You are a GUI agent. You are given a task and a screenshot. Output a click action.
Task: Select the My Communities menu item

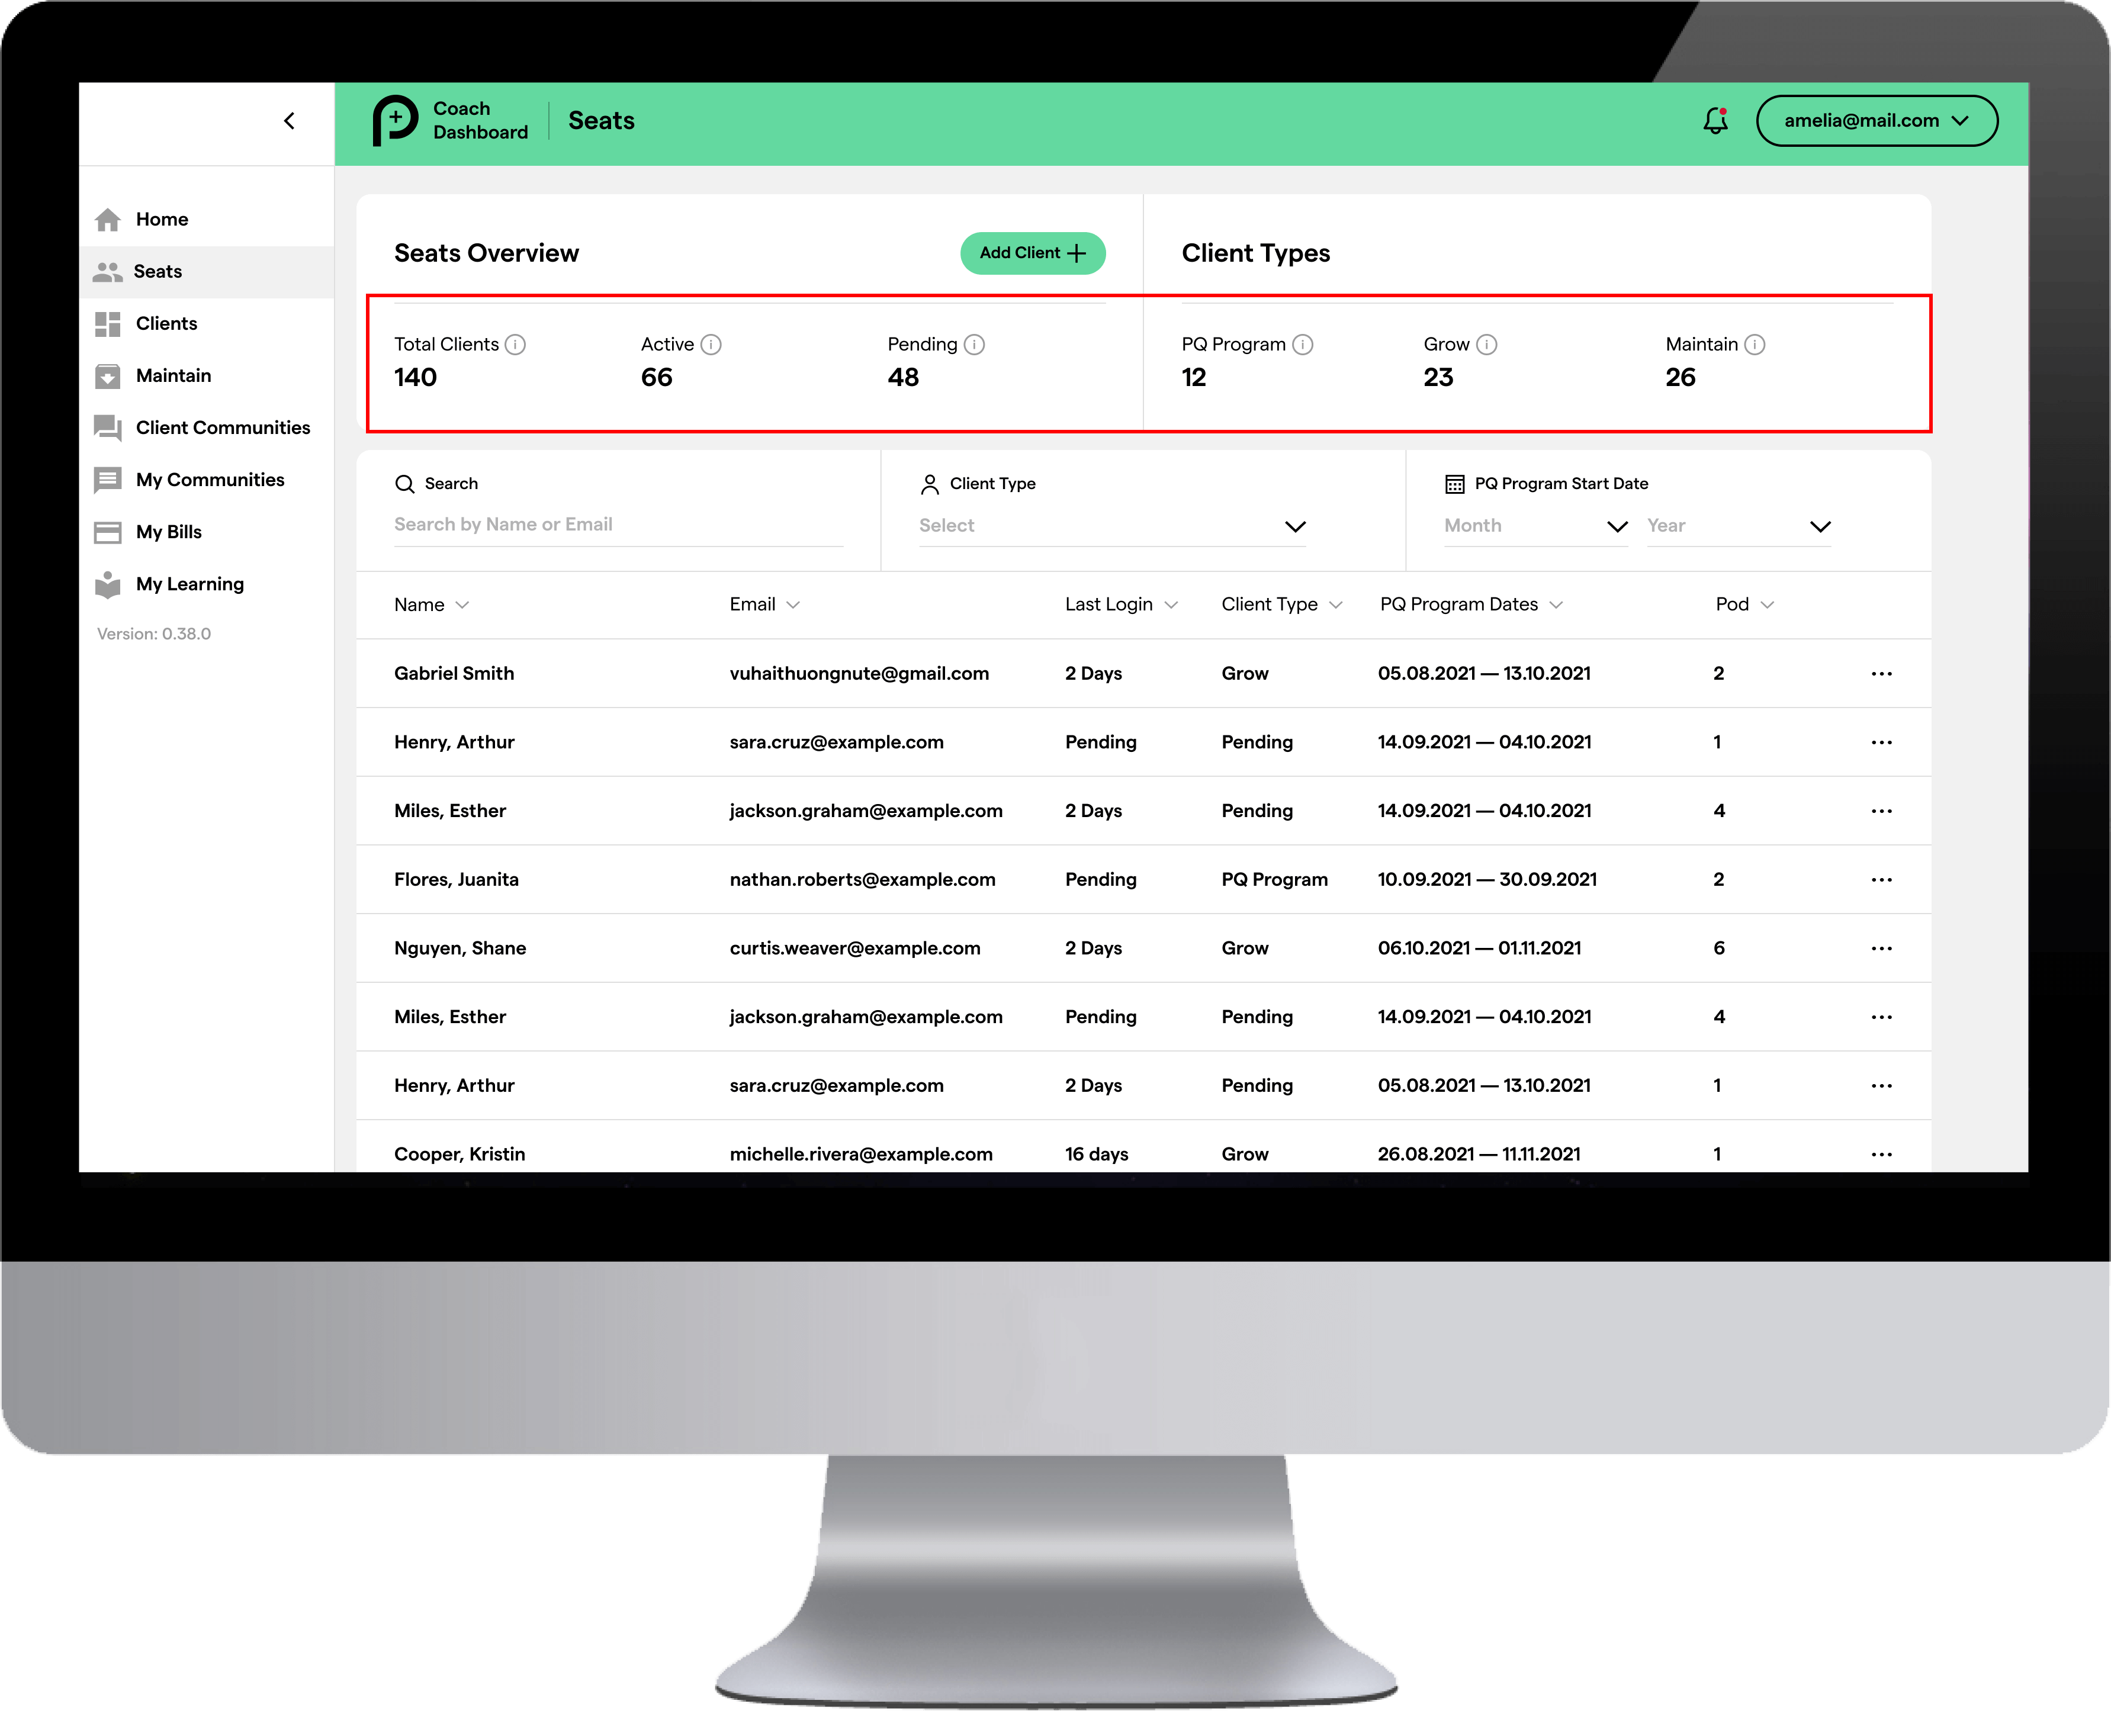pos(208,477)
